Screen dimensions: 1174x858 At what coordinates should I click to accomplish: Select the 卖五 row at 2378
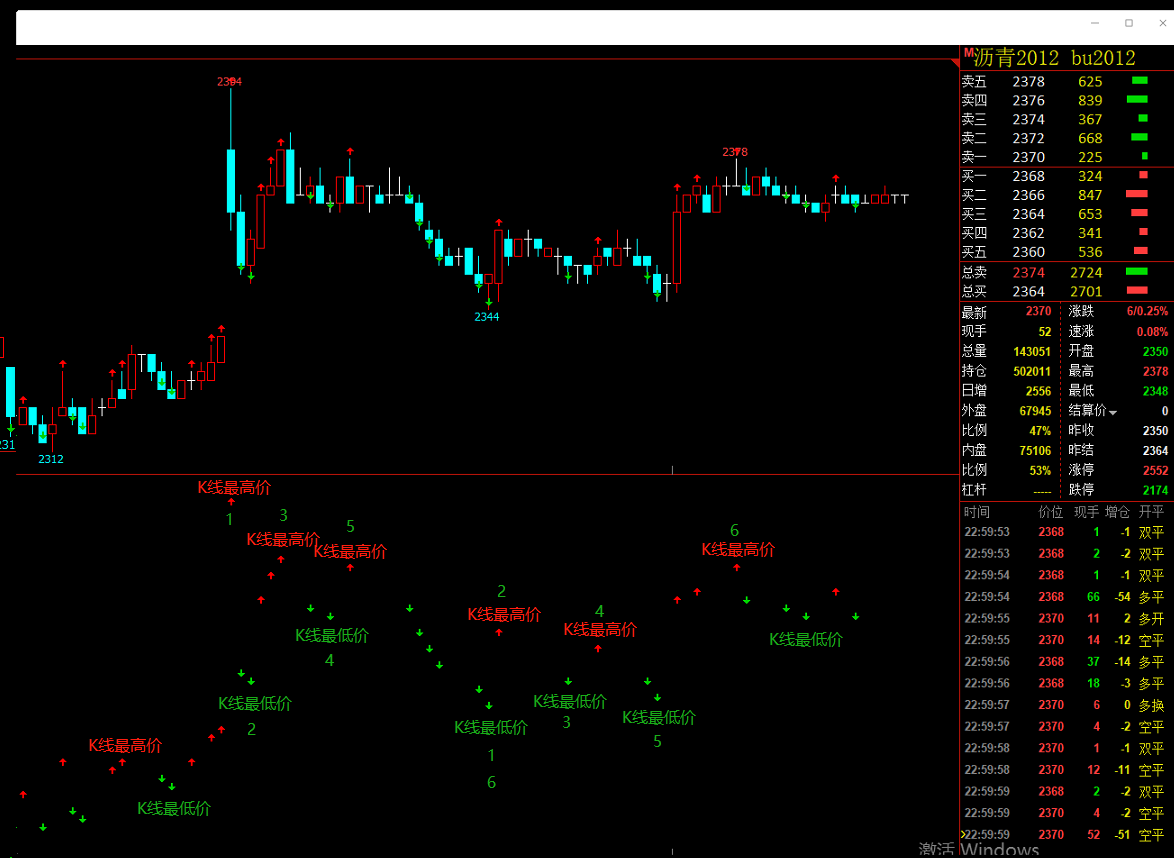point(1066,82)
